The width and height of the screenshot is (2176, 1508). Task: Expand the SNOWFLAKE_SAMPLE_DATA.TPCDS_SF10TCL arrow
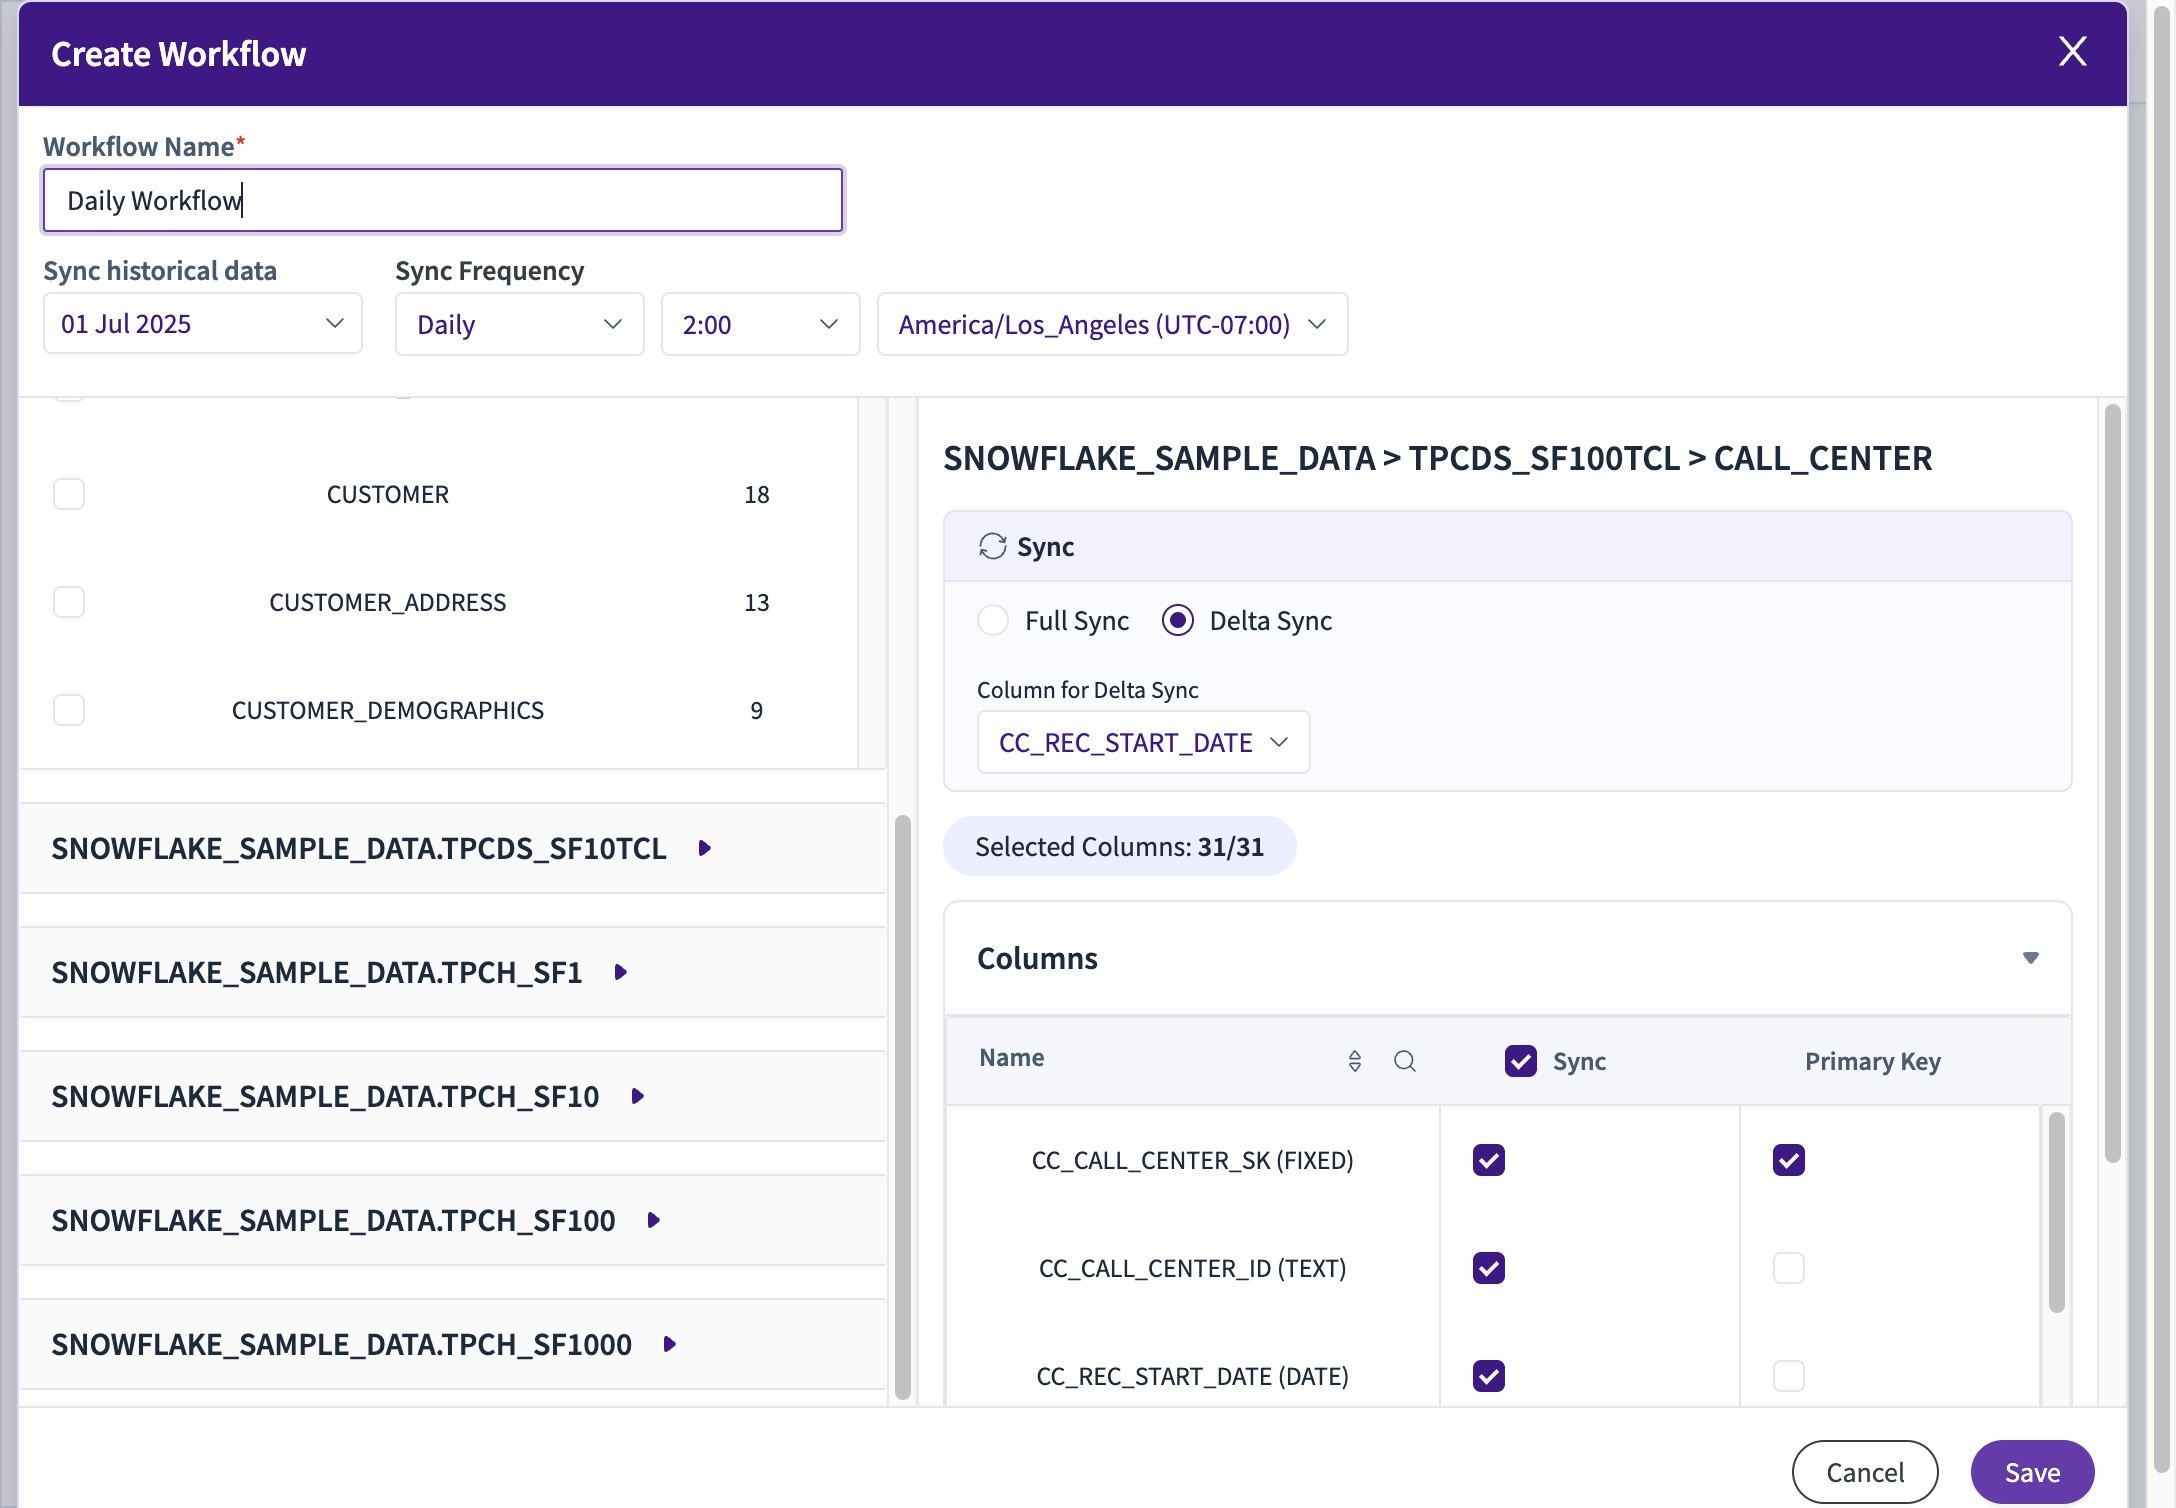[x=705, y=848]
